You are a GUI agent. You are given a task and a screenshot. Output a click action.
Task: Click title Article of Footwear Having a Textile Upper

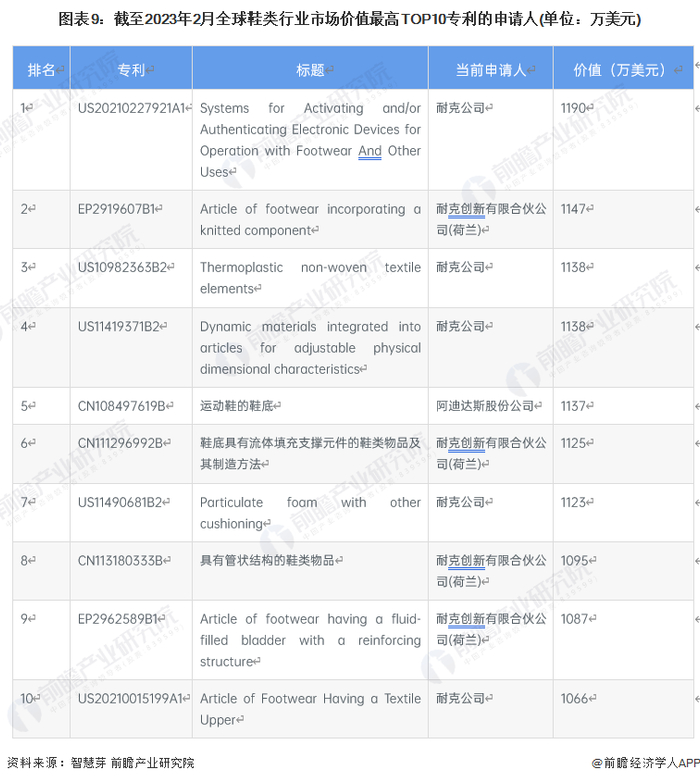tap(310, 709)
